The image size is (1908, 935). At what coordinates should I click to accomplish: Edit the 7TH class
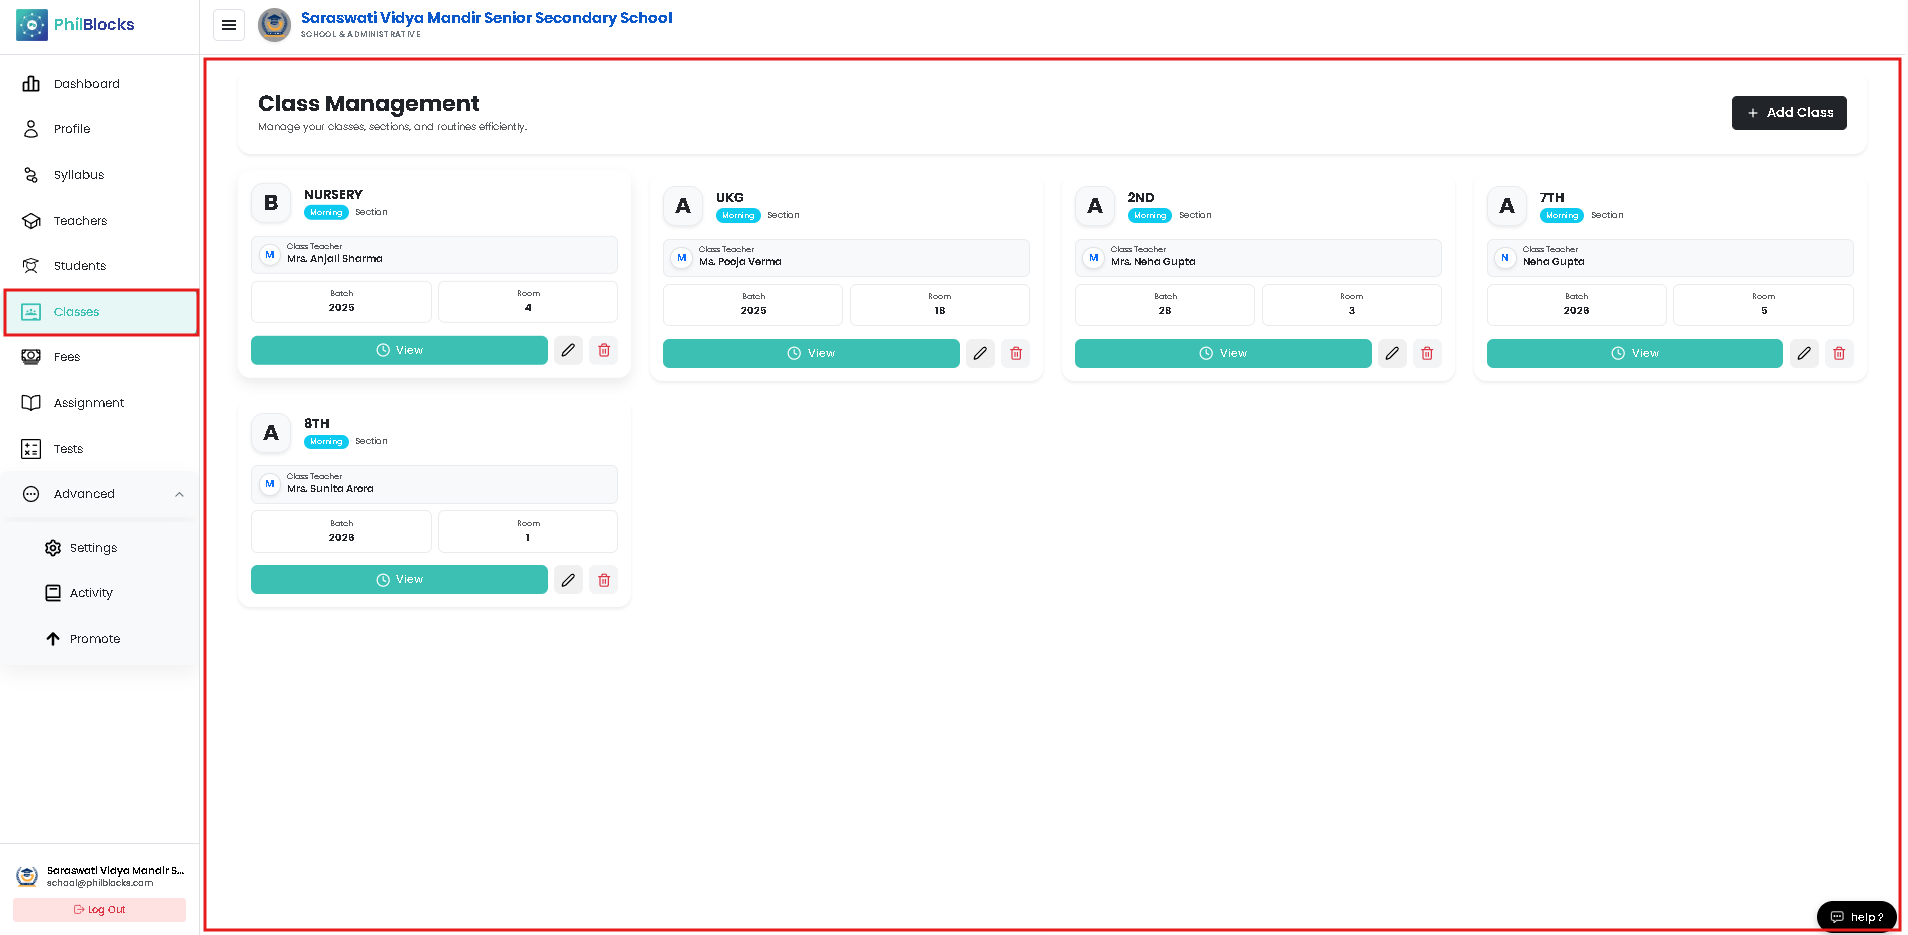[x=1804, y=353]
